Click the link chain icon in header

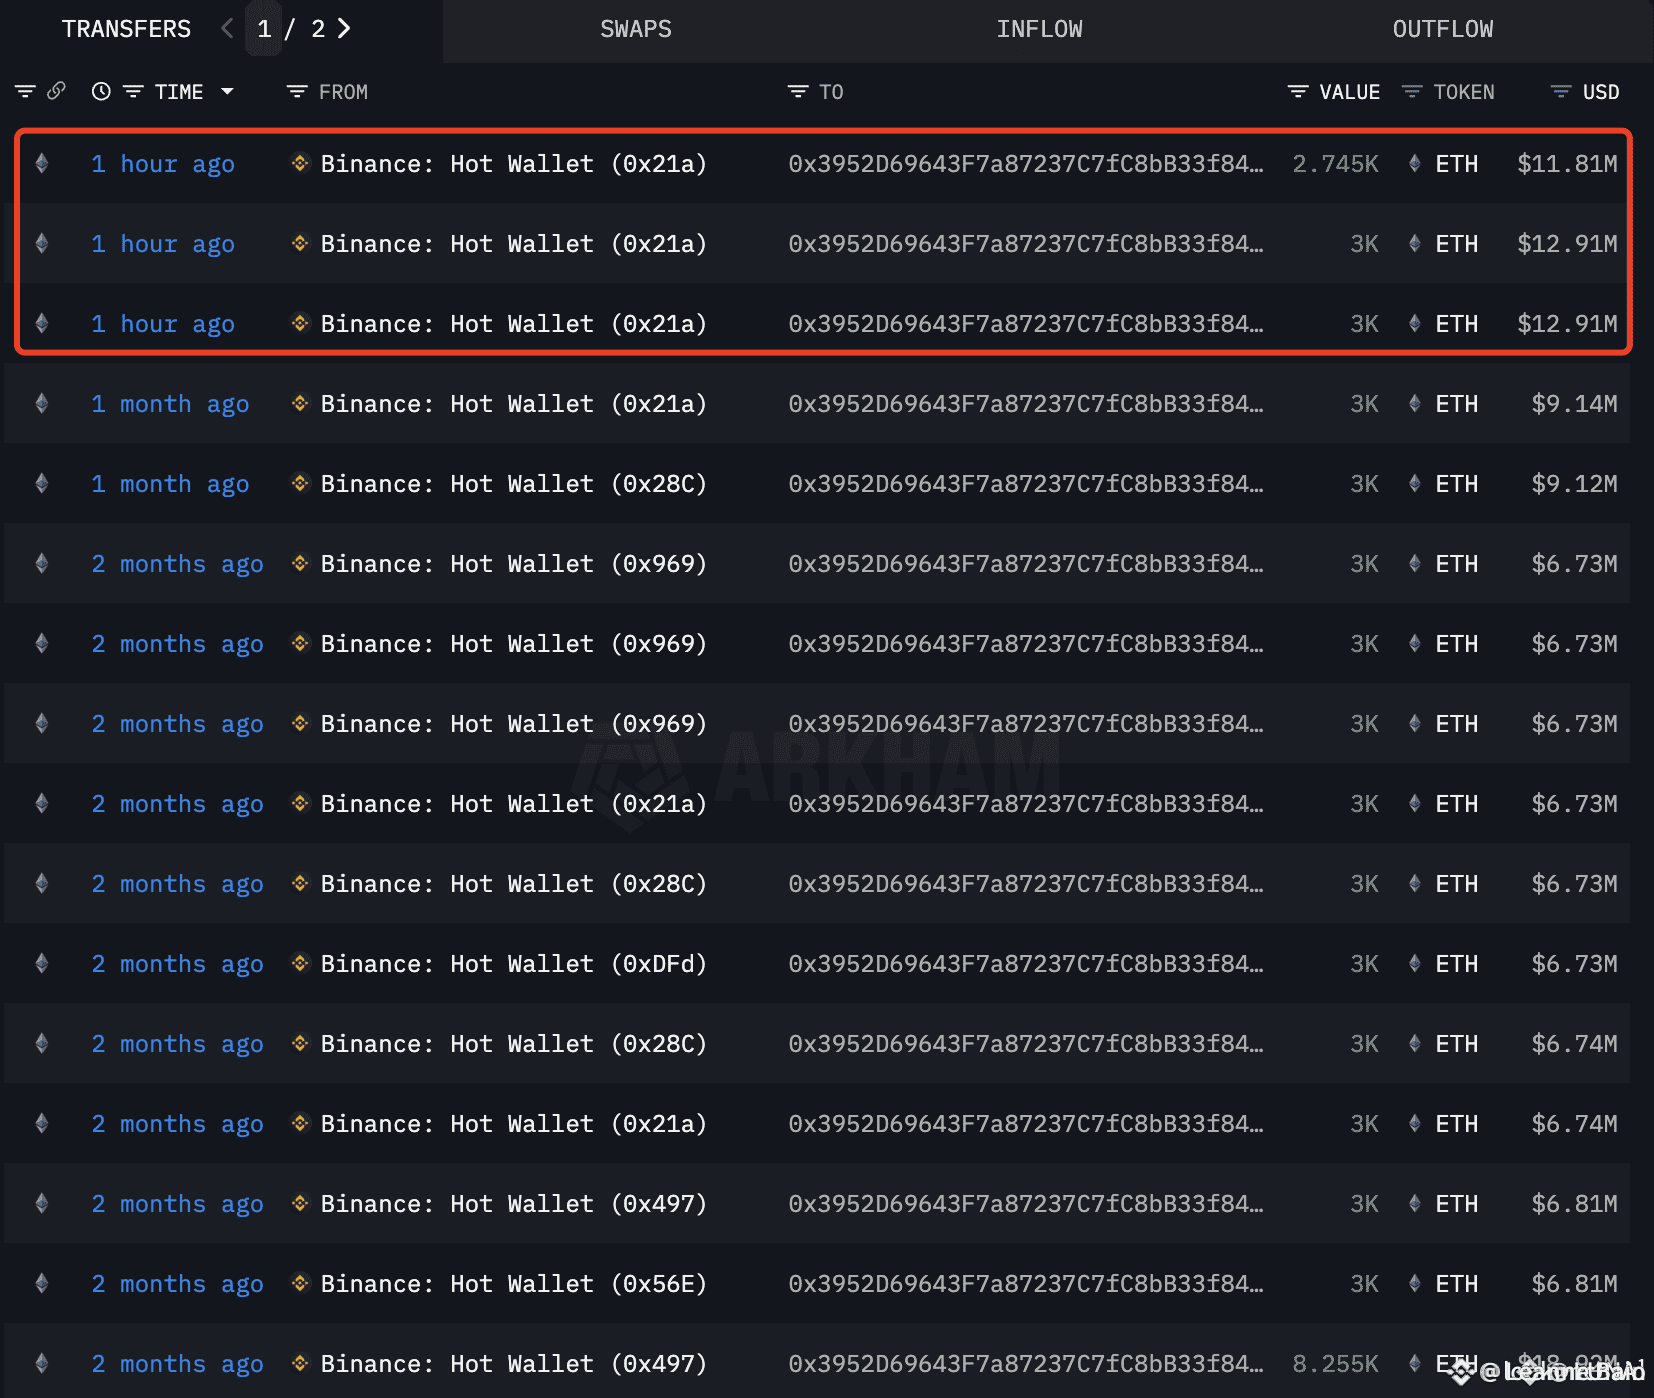[56, 91]
